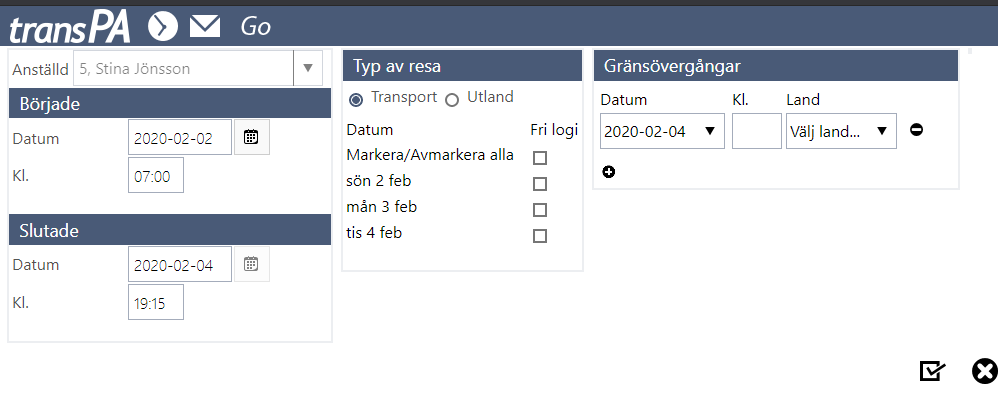Click the 'Anställd' label

point(41,69)
